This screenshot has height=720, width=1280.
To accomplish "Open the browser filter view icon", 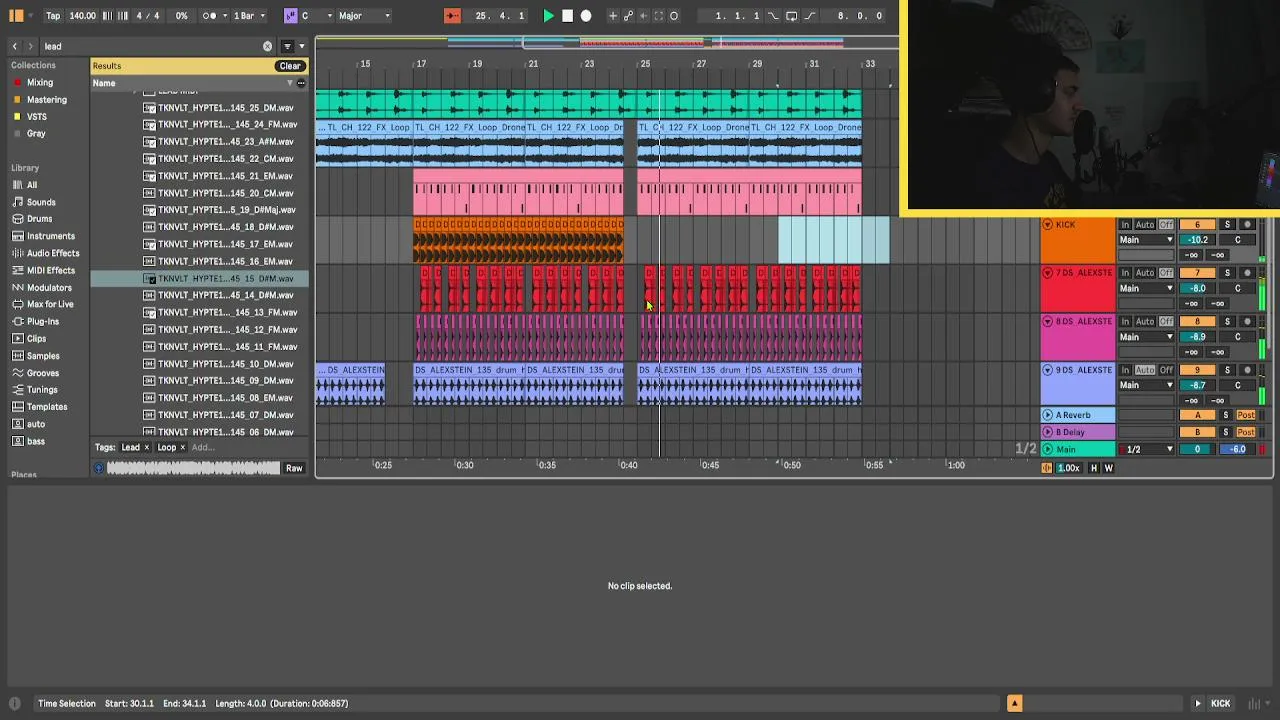I will 287,46.
